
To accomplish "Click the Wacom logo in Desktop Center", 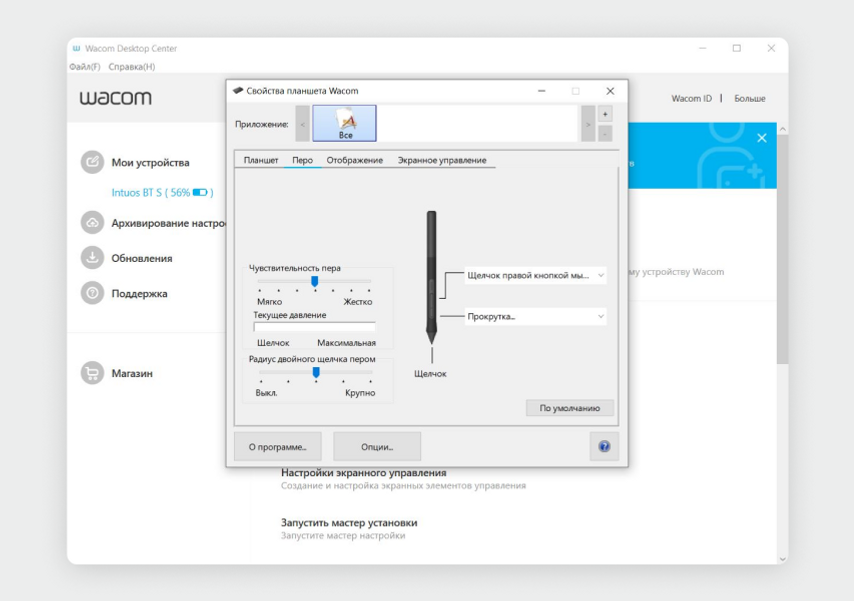I will [x=115, y=98].
